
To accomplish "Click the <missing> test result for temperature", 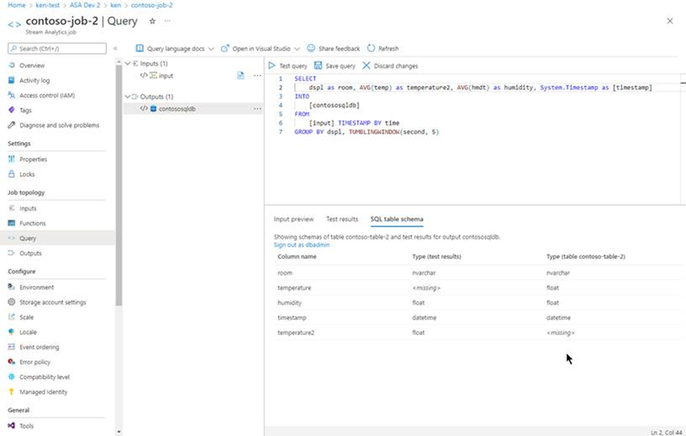I will pyautogui.click(x=426, y=287).
